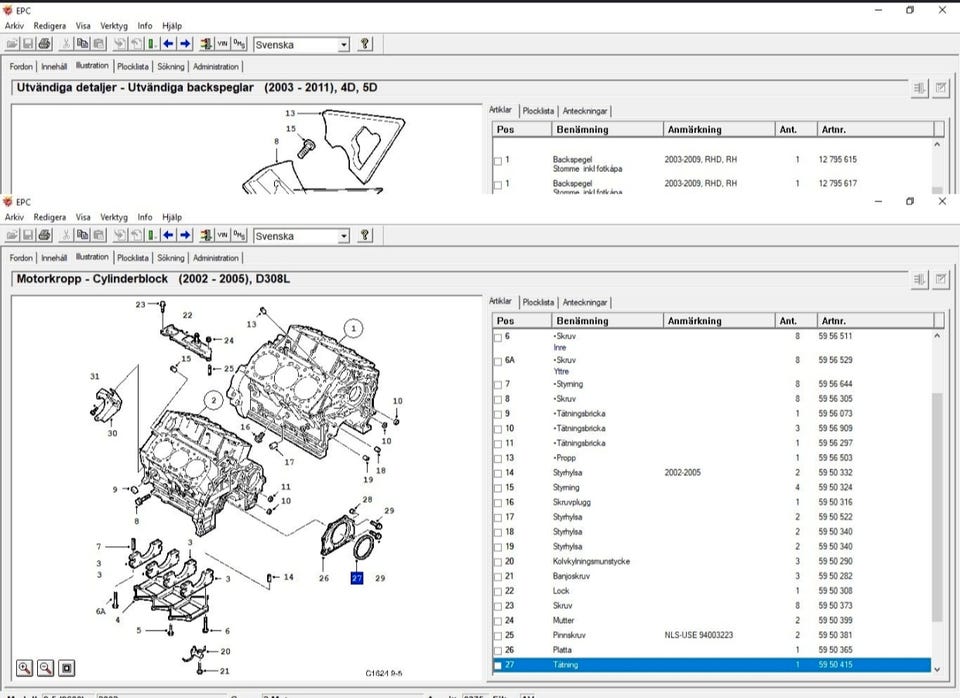
Task: Tick the checkbox for position 24 Mutter
Action: click(498, 621)
